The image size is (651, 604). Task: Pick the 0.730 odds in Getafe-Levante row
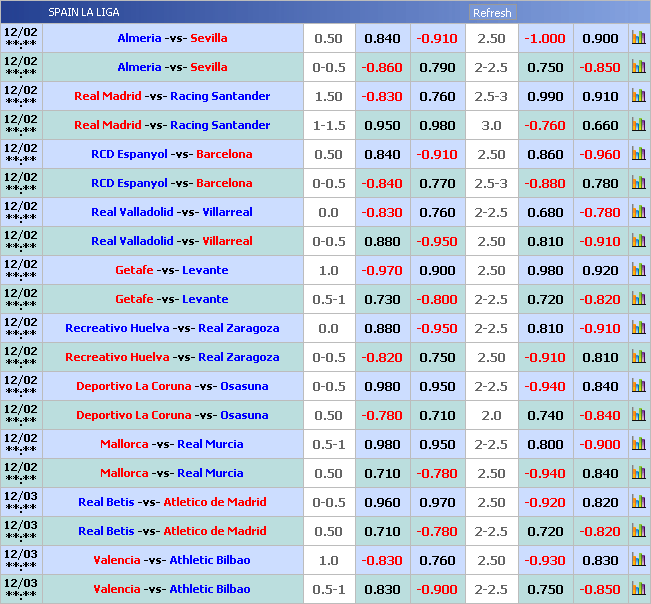[x=382, y=299]
